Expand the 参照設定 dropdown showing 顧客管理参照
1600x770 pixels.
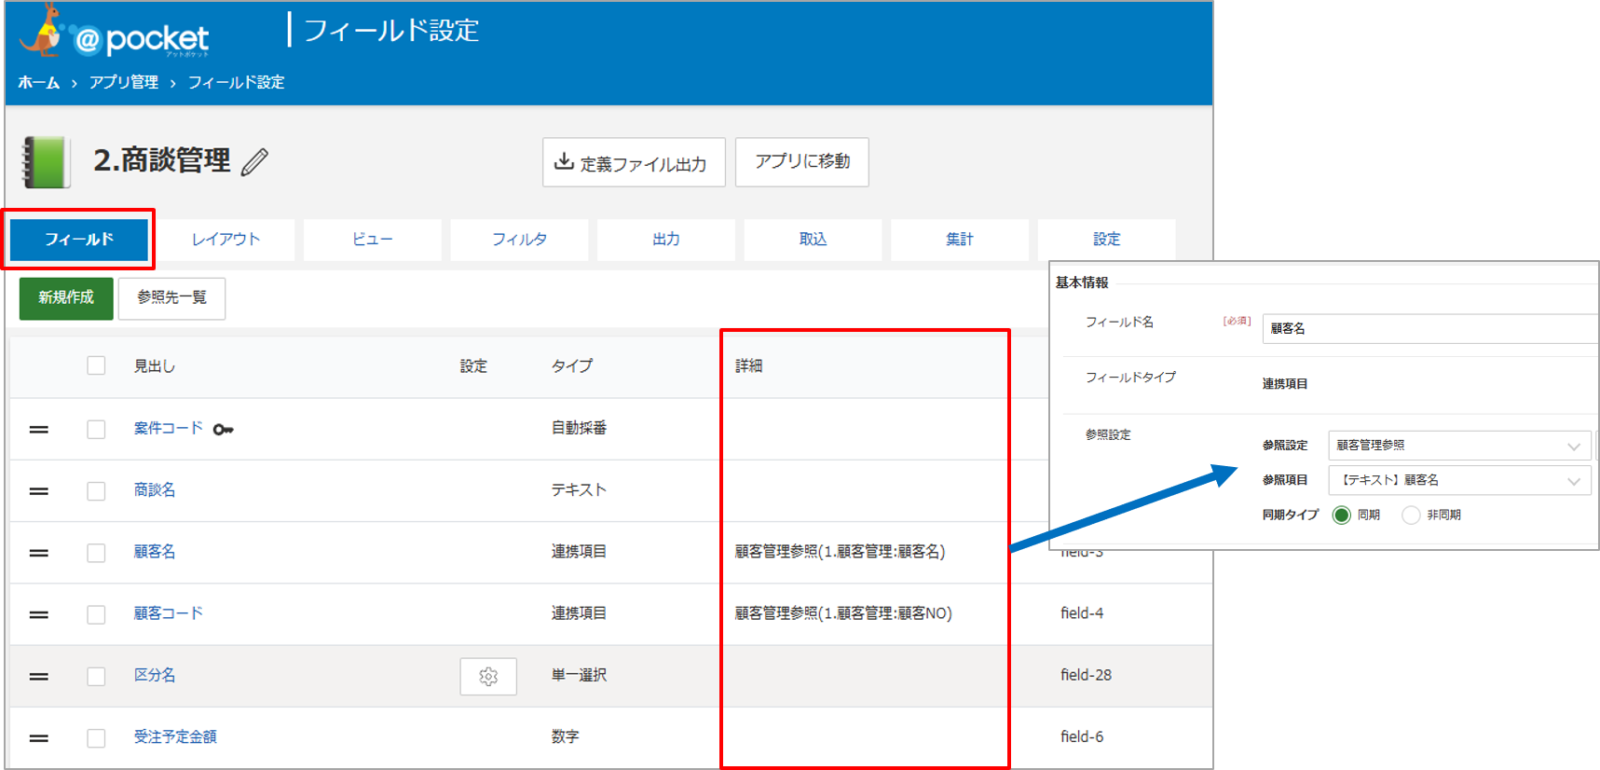point(1459,446)
